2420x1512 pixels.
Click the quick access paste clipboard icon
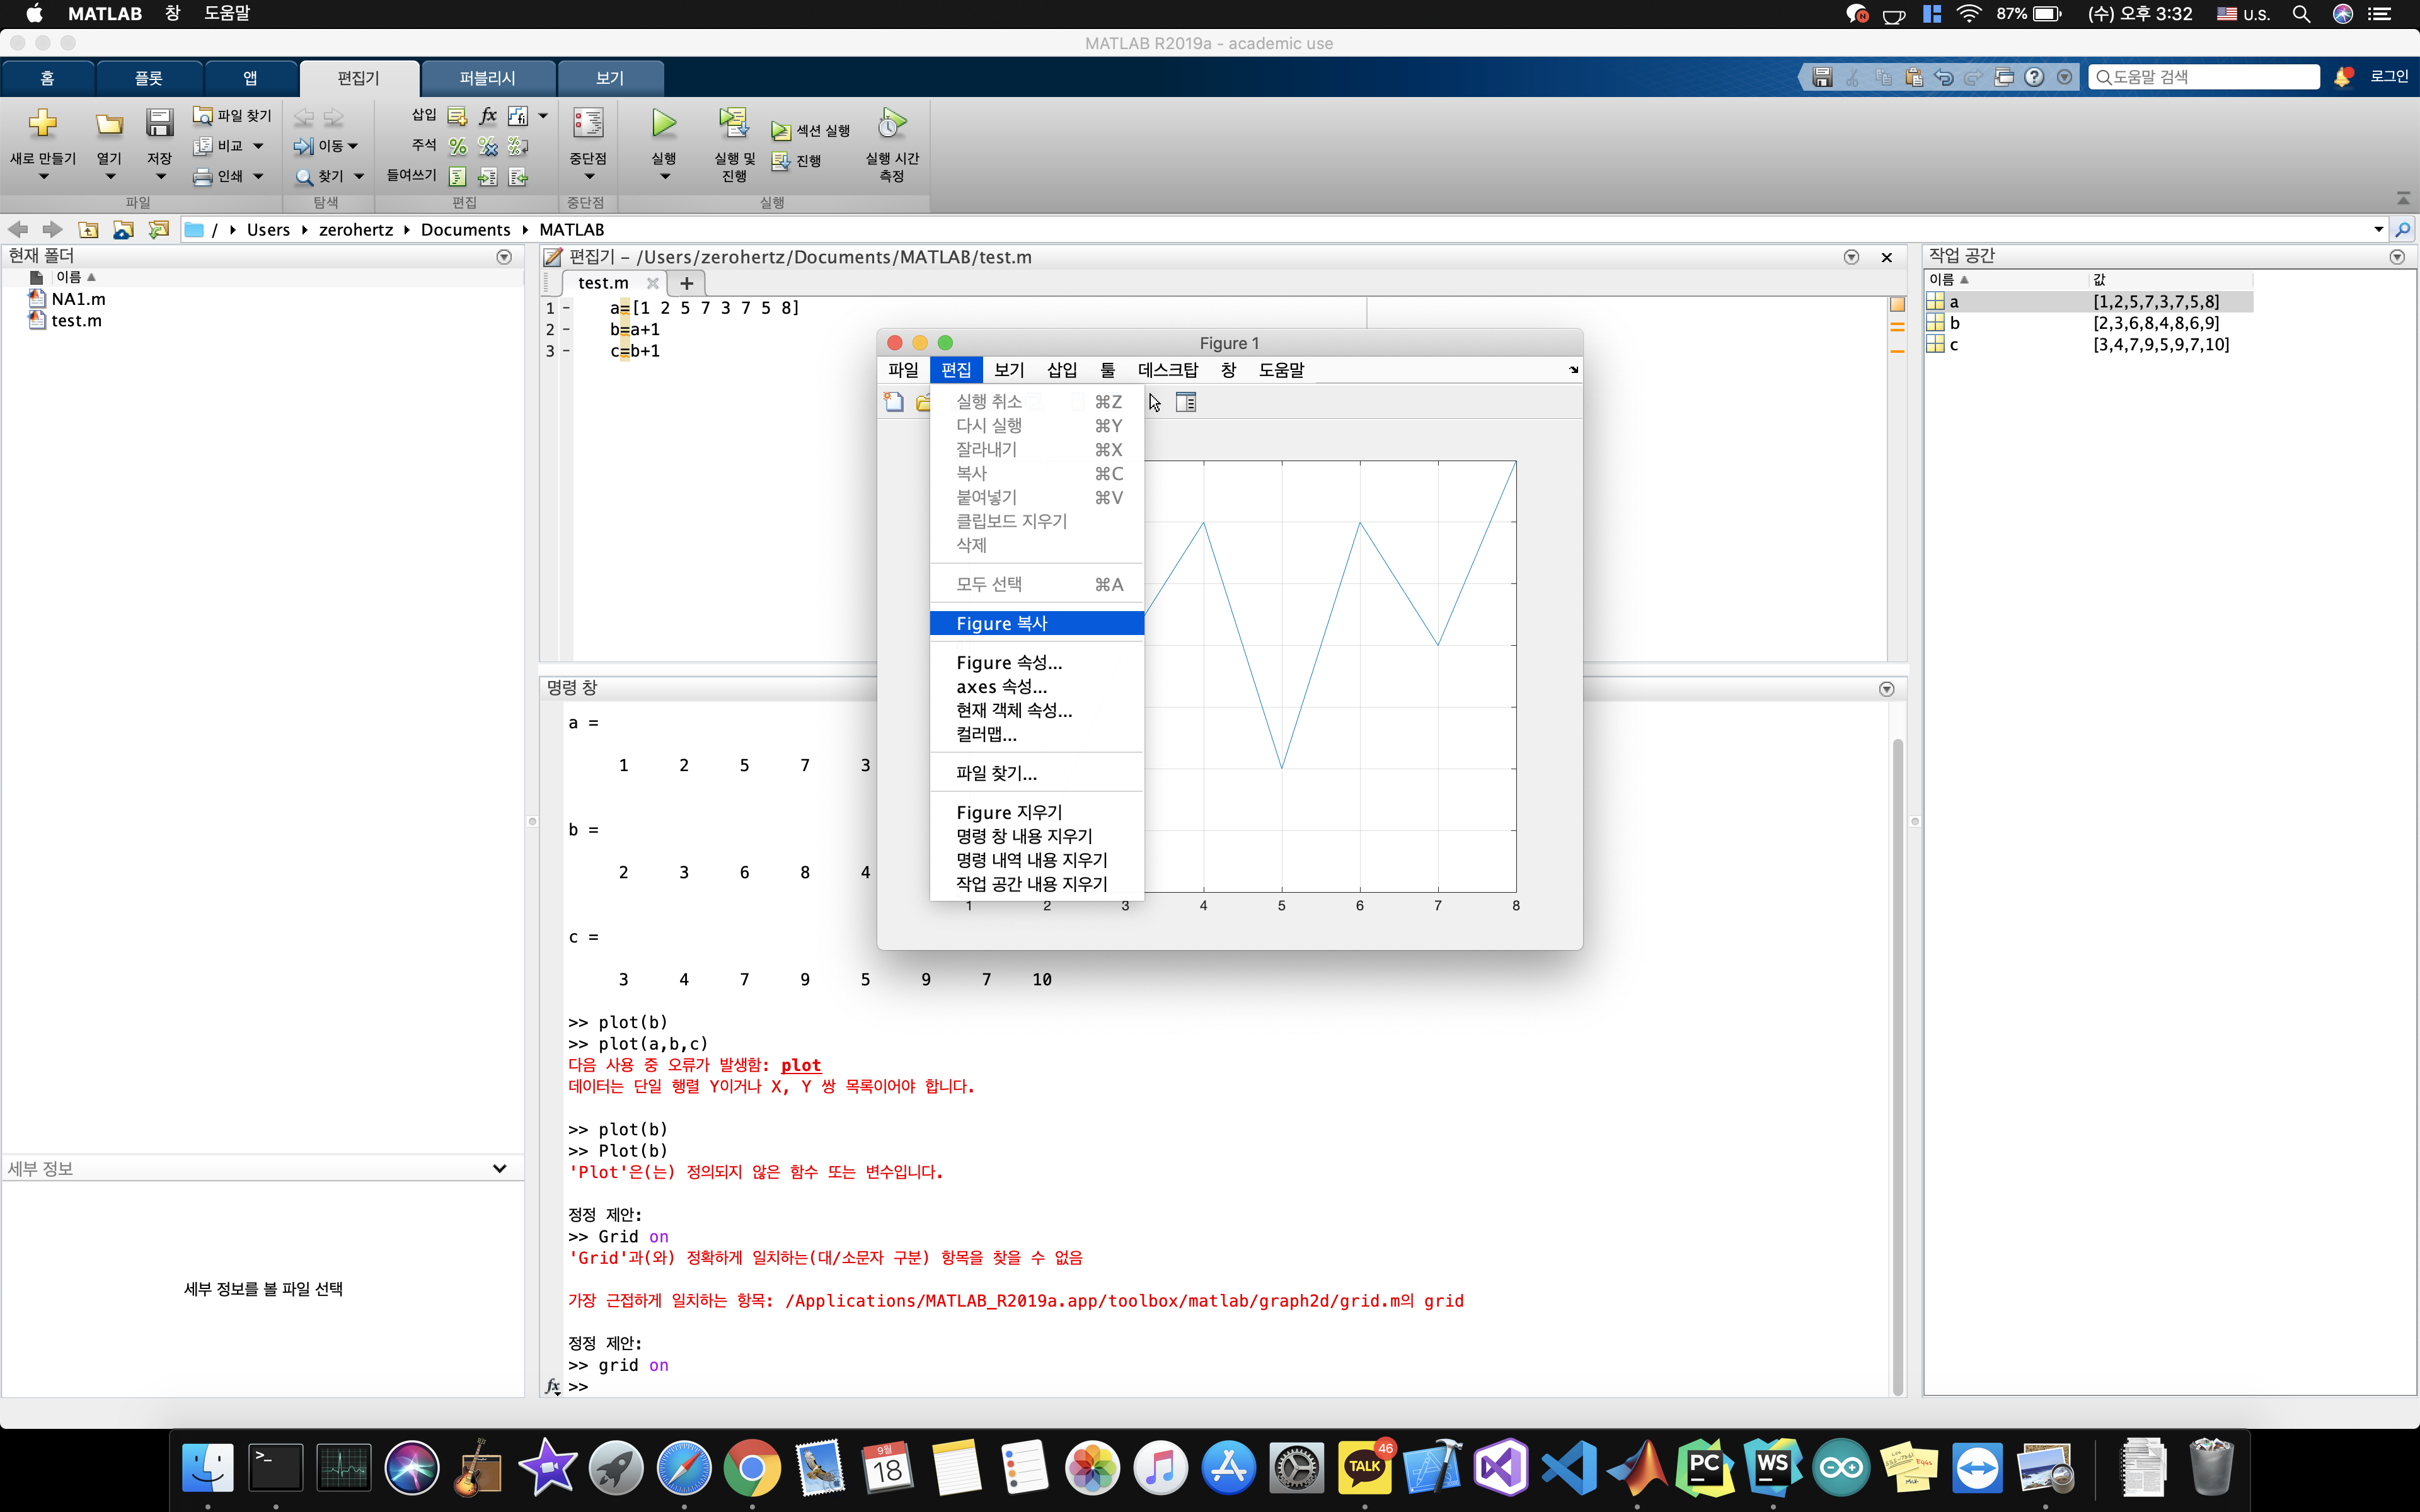coord(1914,77)
